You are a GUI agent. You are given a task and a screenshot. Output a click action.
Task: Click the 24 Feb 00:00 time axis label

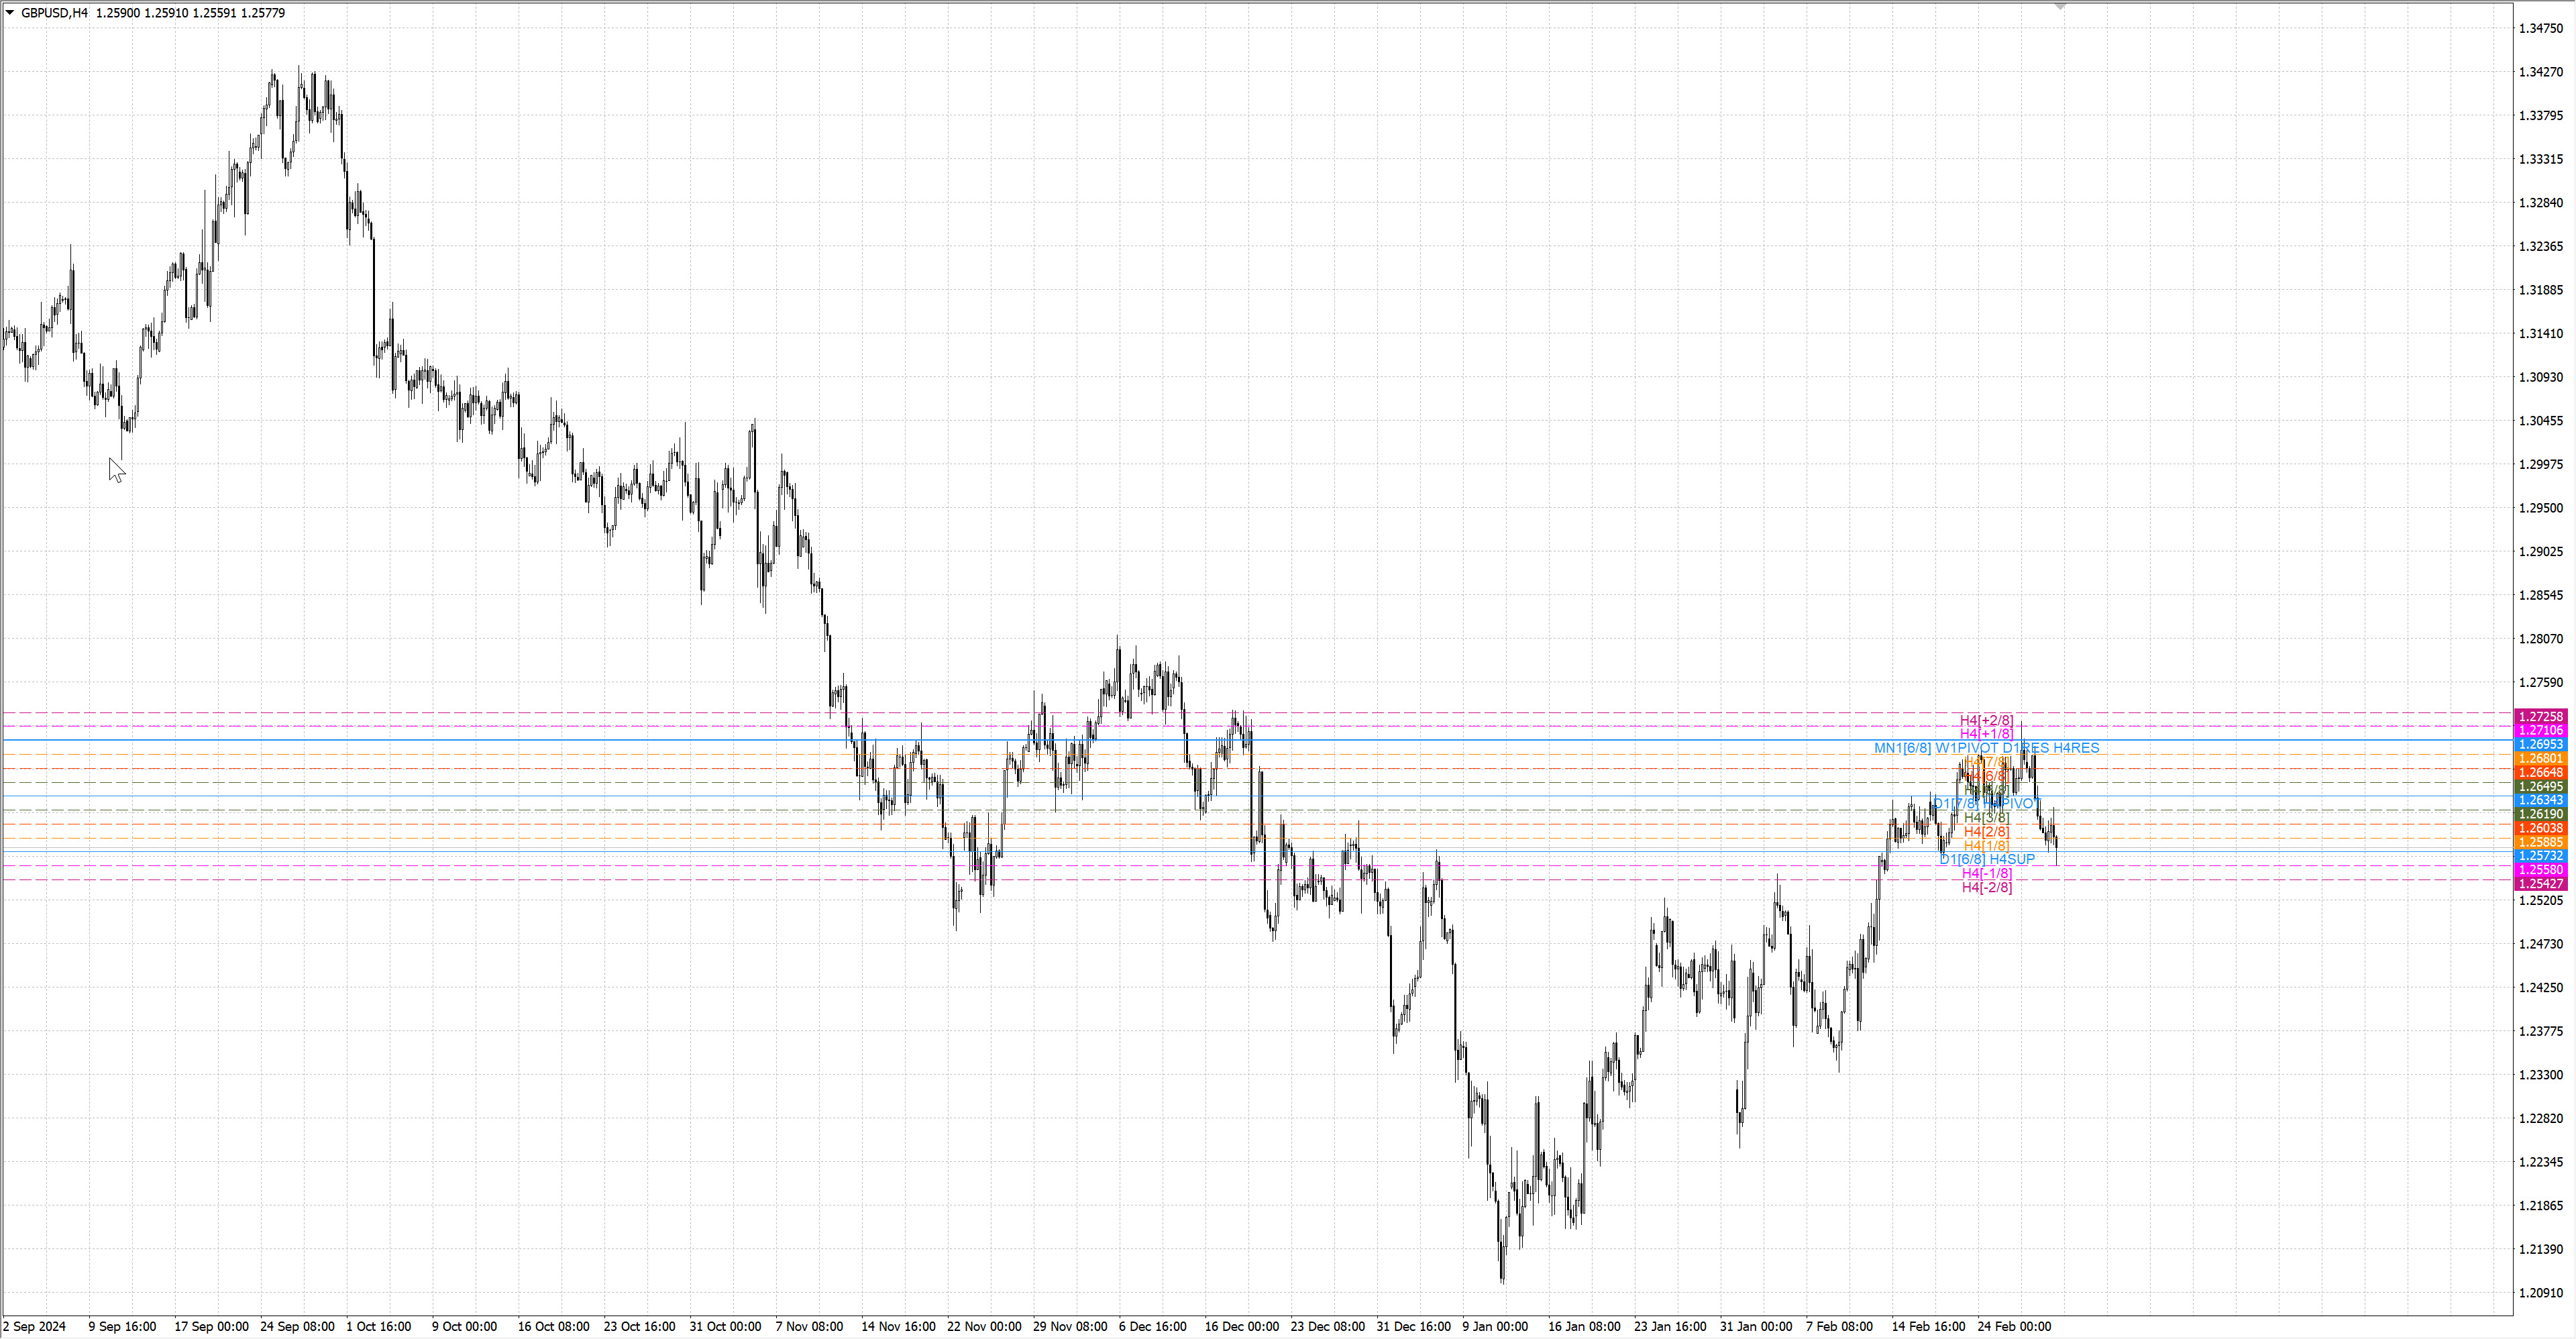(2013, 1327)
